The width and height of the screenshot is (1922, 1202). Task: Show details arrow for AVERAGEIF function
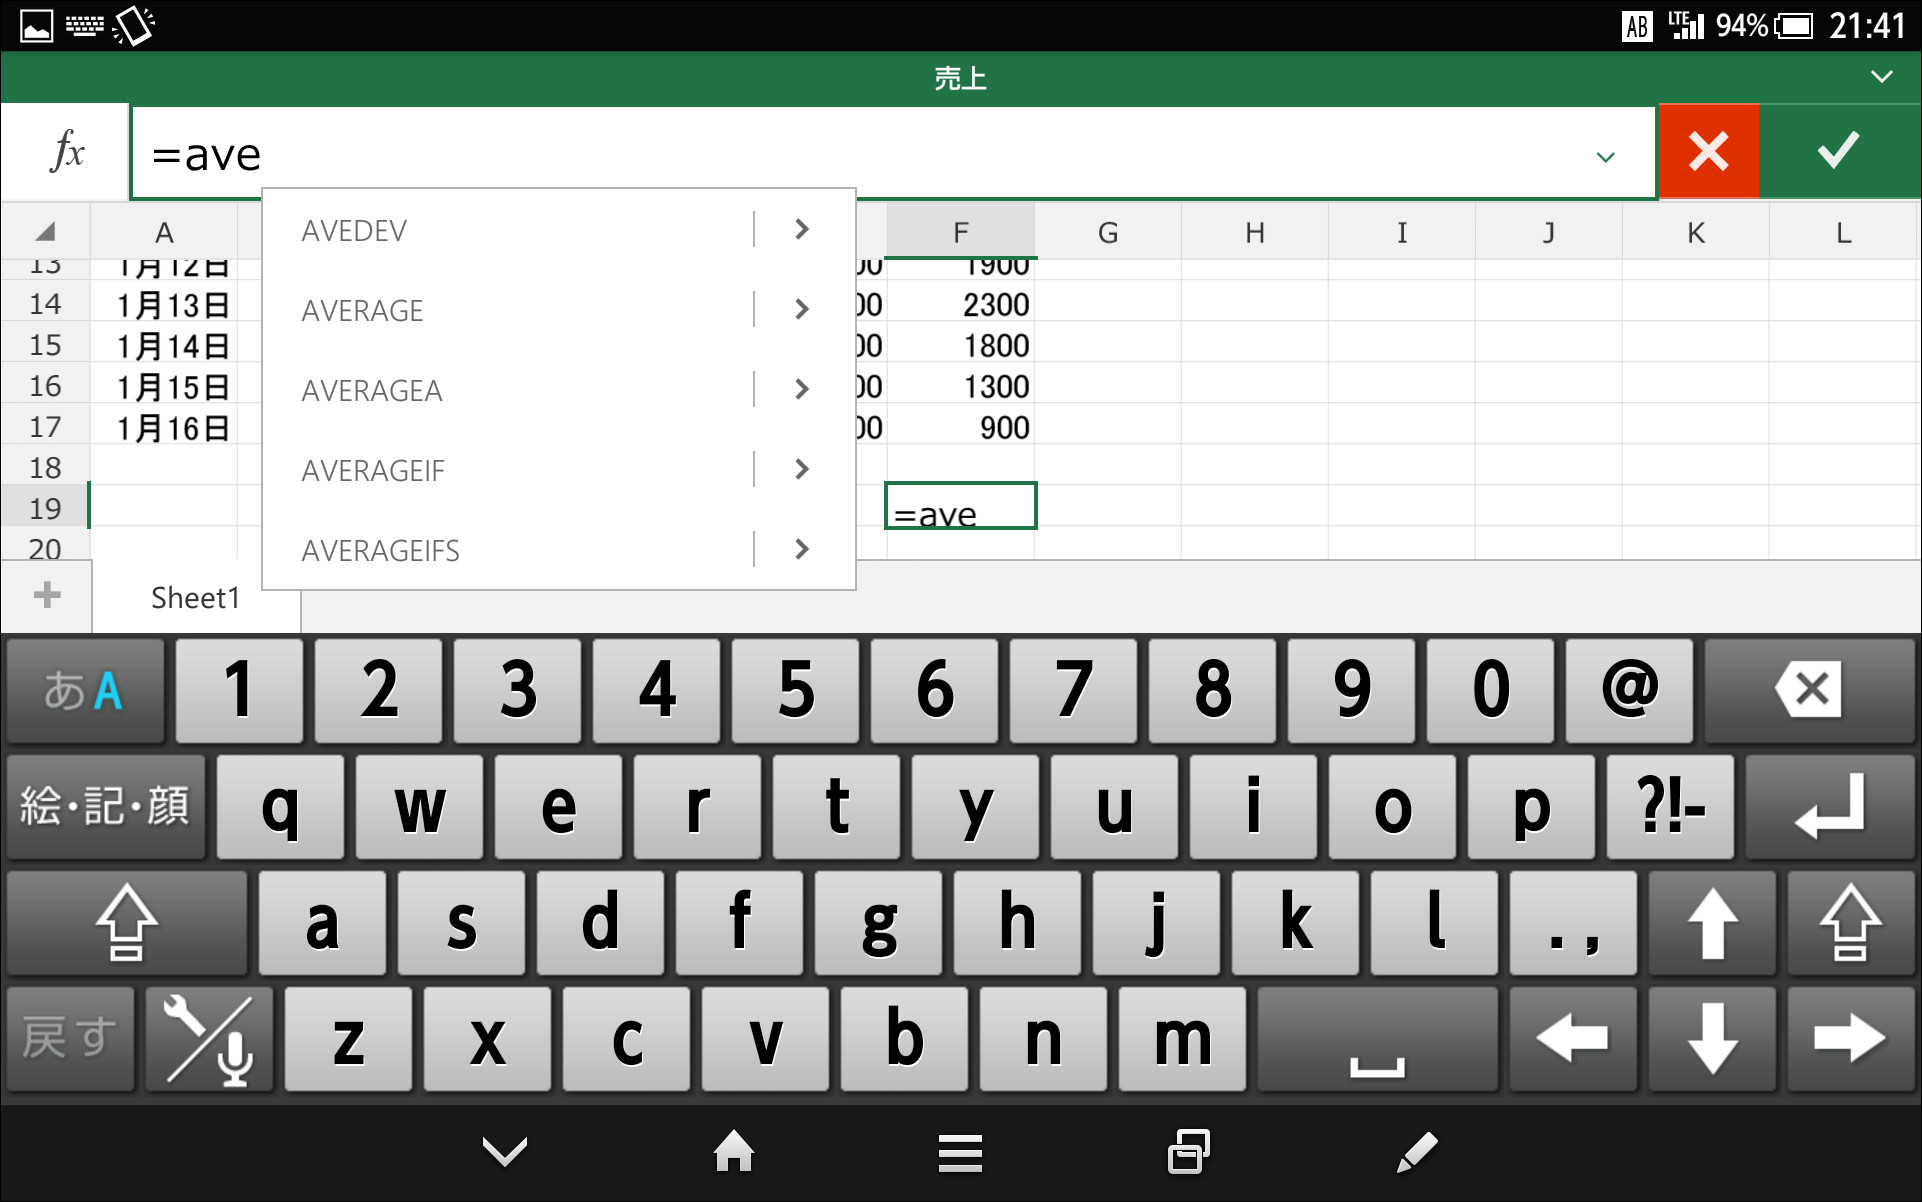tap(802, 469)
